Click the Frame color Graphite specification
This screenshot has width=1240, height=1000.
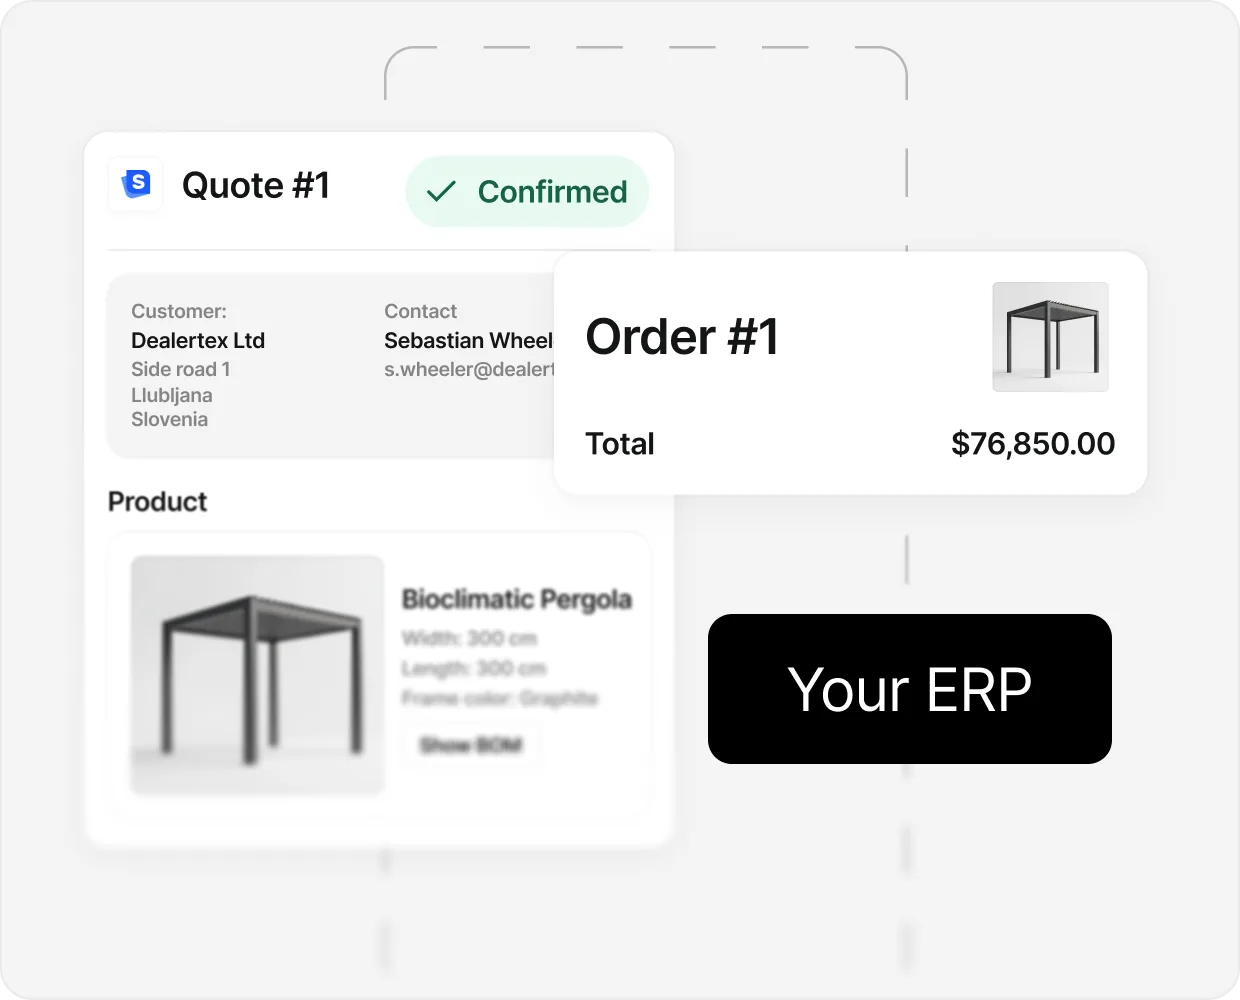[500, 698]
